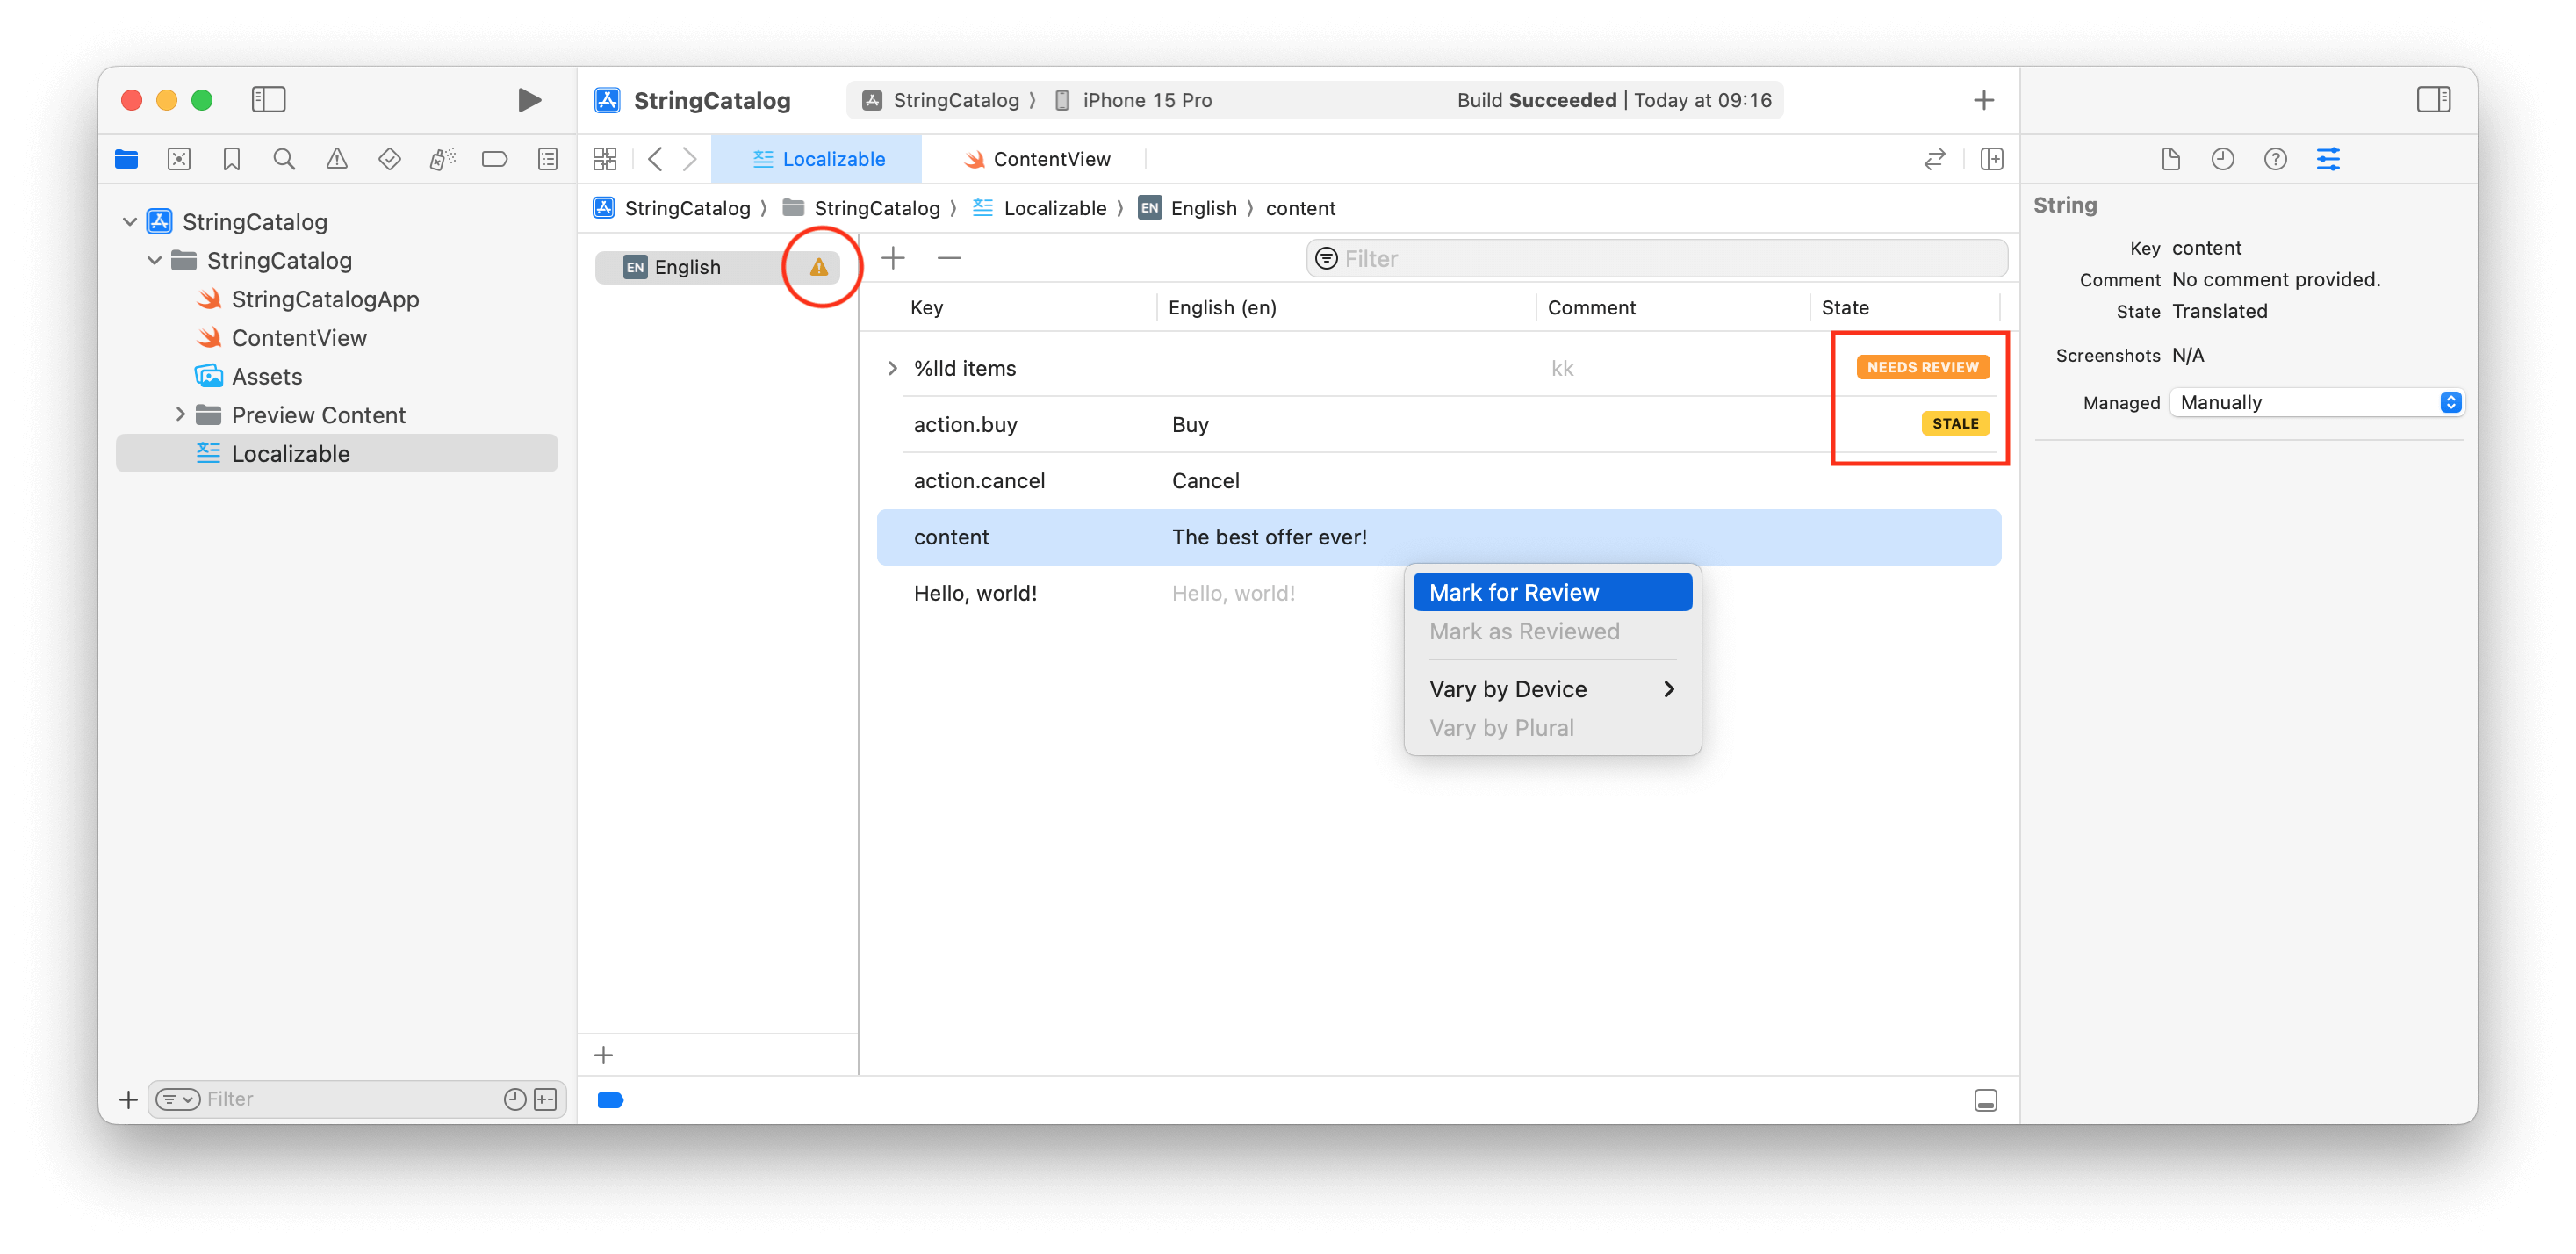Show the File inspector
The image size is (2576, 1254).
coord(2170,158)
